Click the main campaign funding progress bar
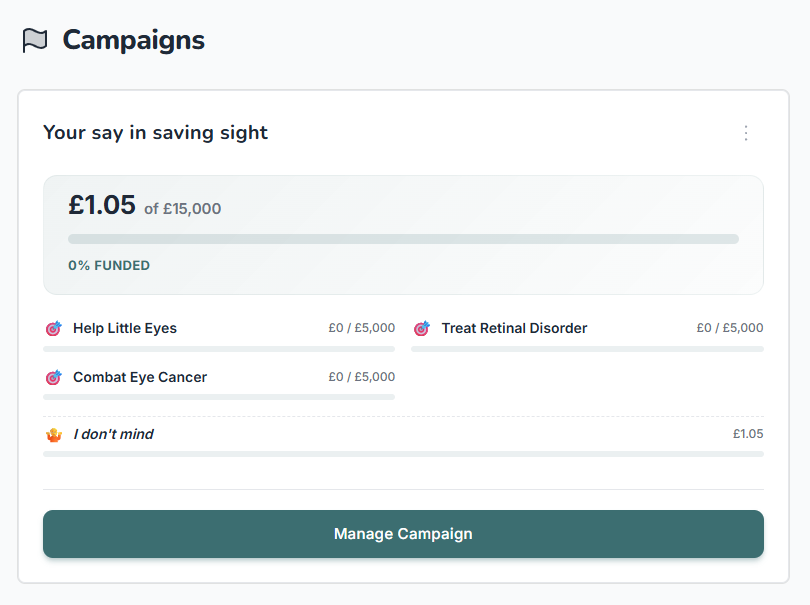 click(403, 239)
